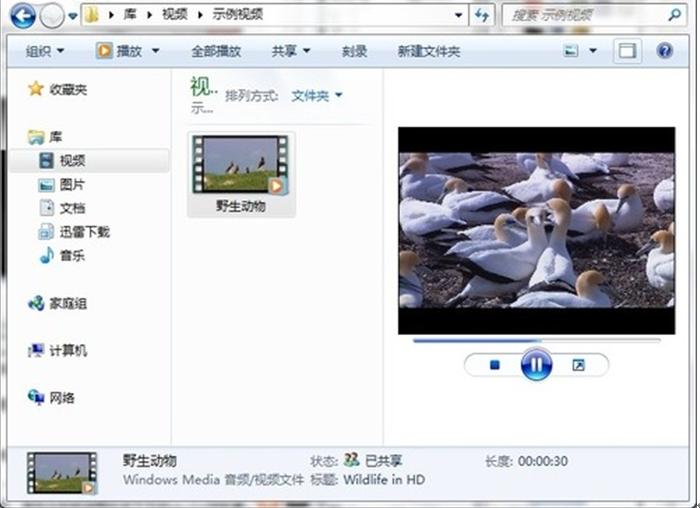
Task: Expand the 共享 dropdown menu
Action: point(290,51)
